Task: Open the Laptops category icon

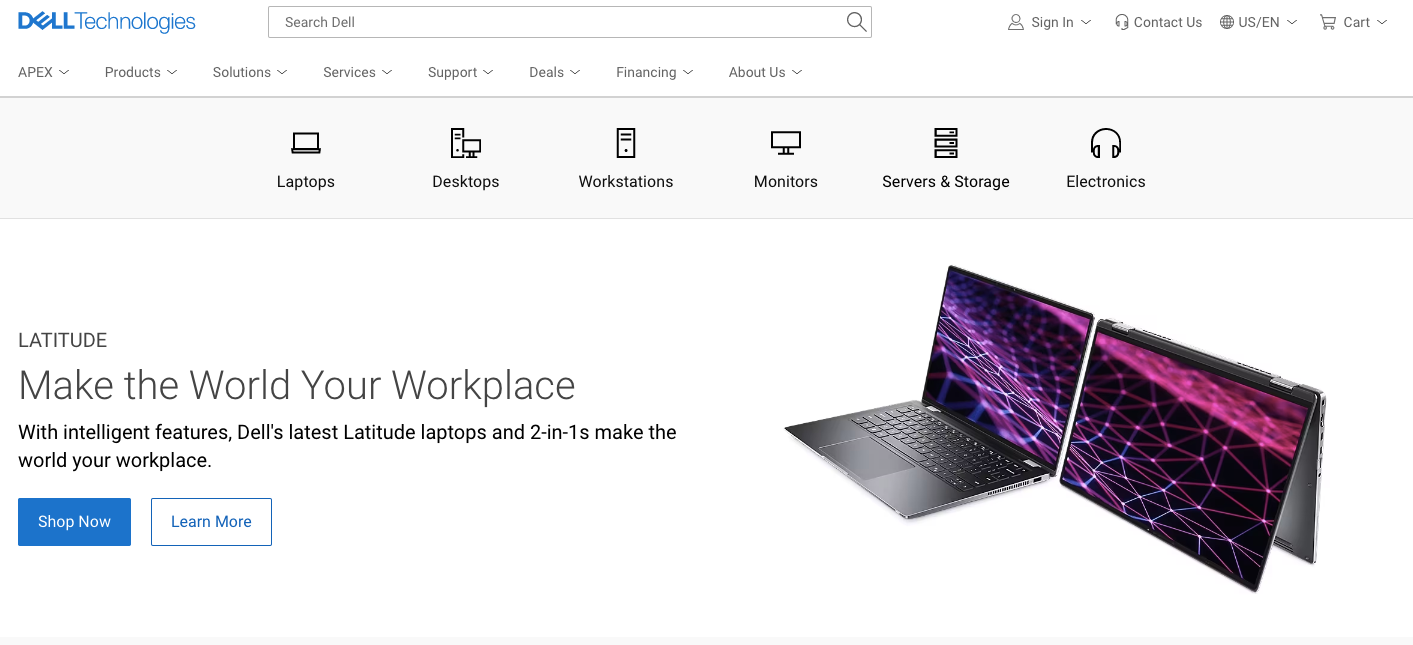Action: pyautogui.click(x=306, y=143)
